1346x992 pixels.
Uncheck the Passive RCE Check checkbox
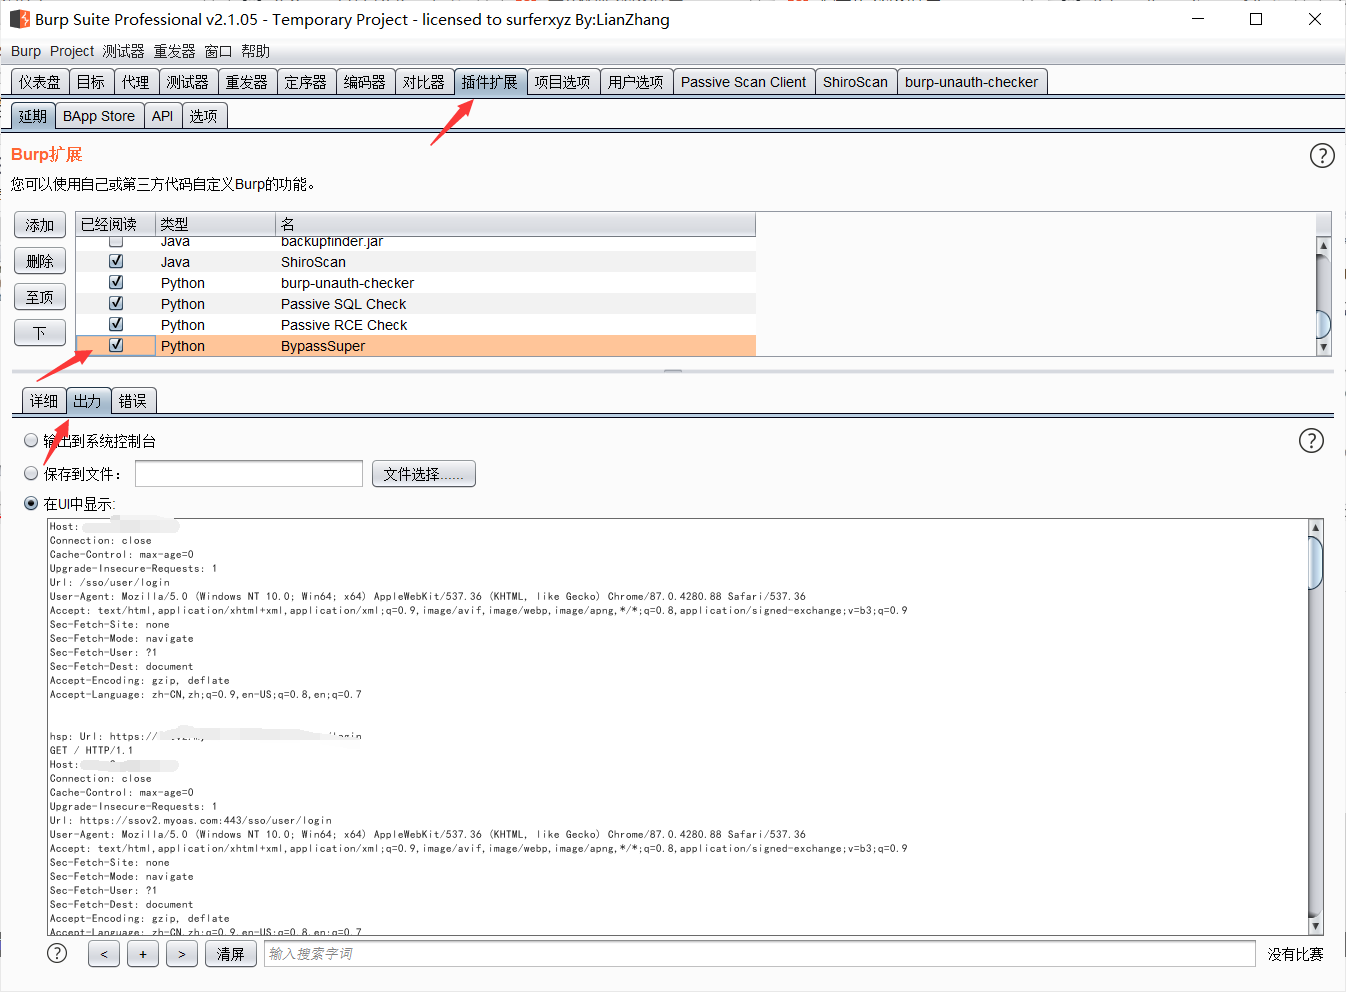pos(116,324)
